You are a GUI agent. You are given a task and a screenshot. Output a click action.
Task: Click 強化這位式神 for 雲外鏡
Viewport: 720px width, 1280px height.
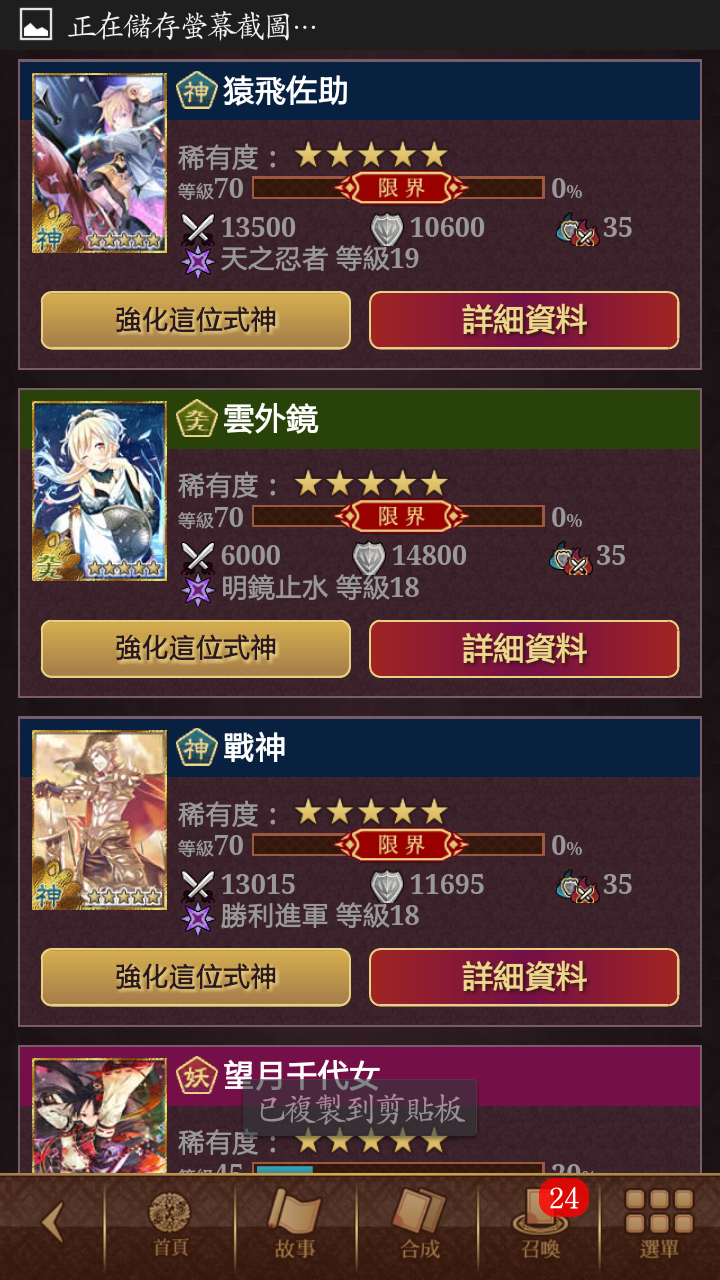tap(196, 649)
